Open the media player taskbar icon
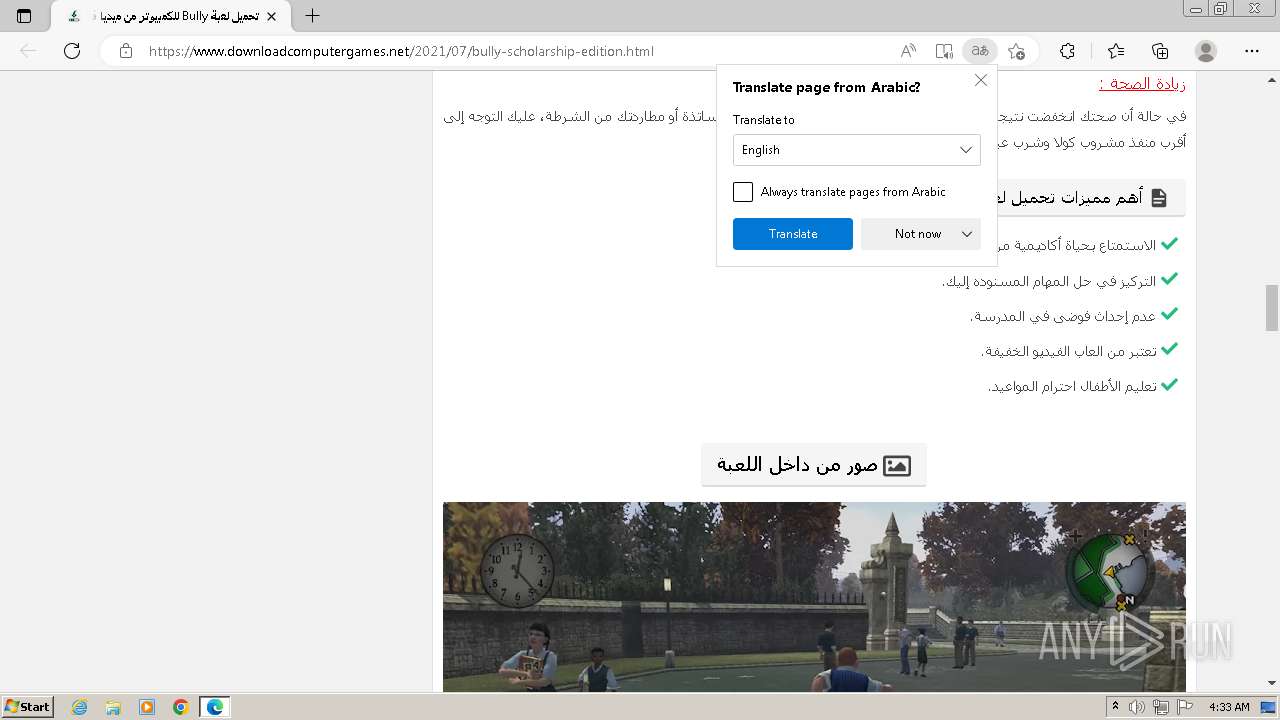The width and height of the screenshot is (1280, 720). tap(147, 707)
